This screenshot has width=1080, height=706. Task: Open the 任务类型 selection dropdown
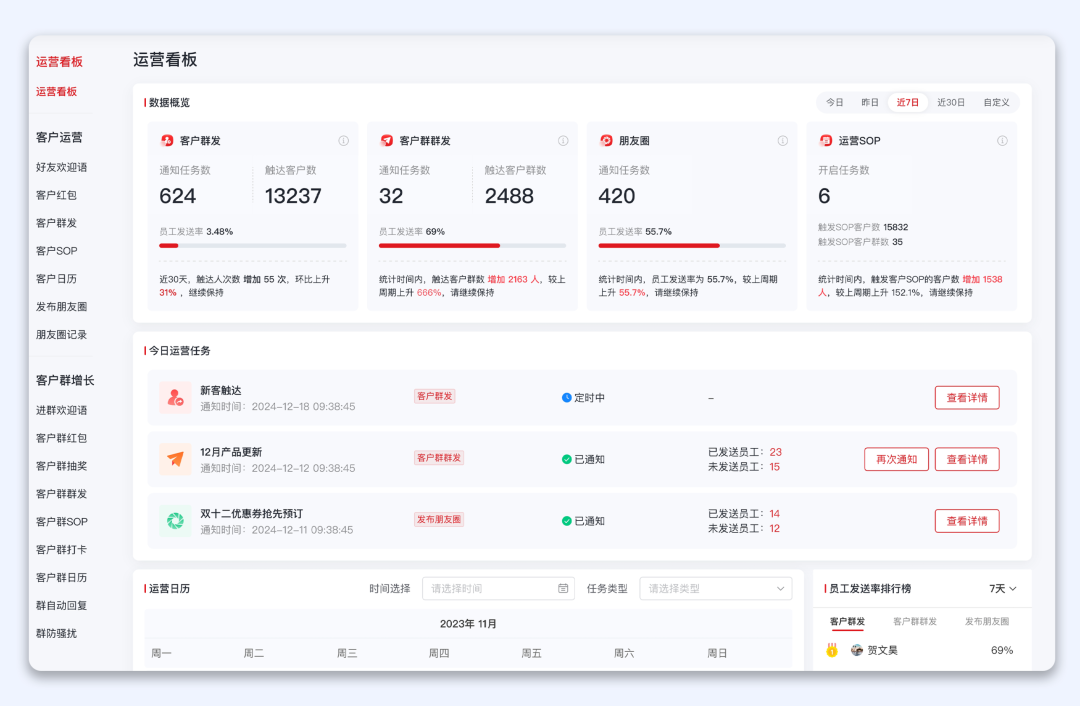715,588
